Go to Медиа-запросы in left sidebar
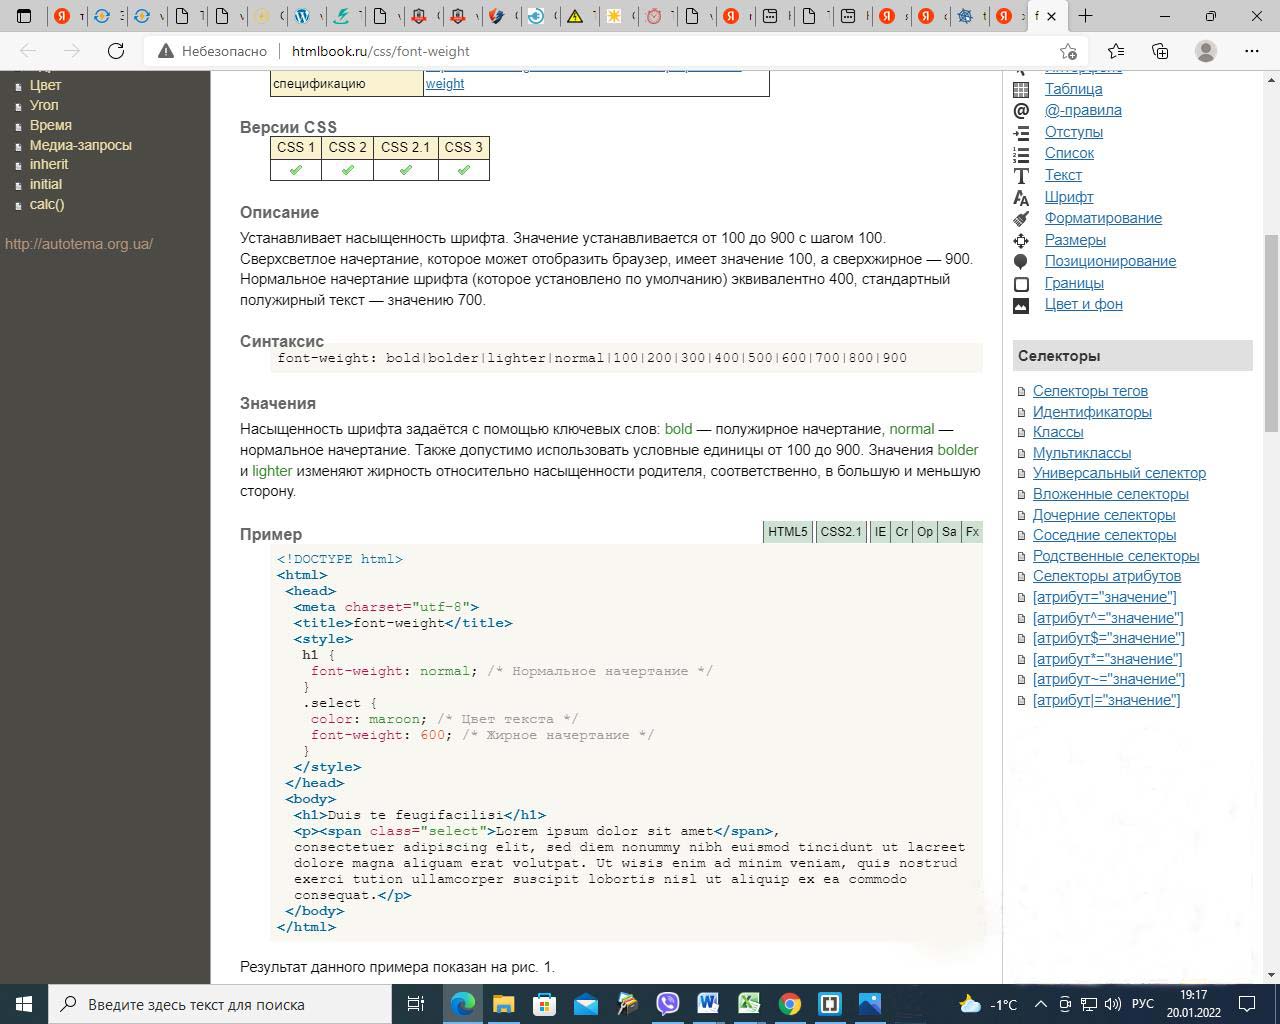The height and width of the screenshot is (1024, 1280). (x=80, y=145)
